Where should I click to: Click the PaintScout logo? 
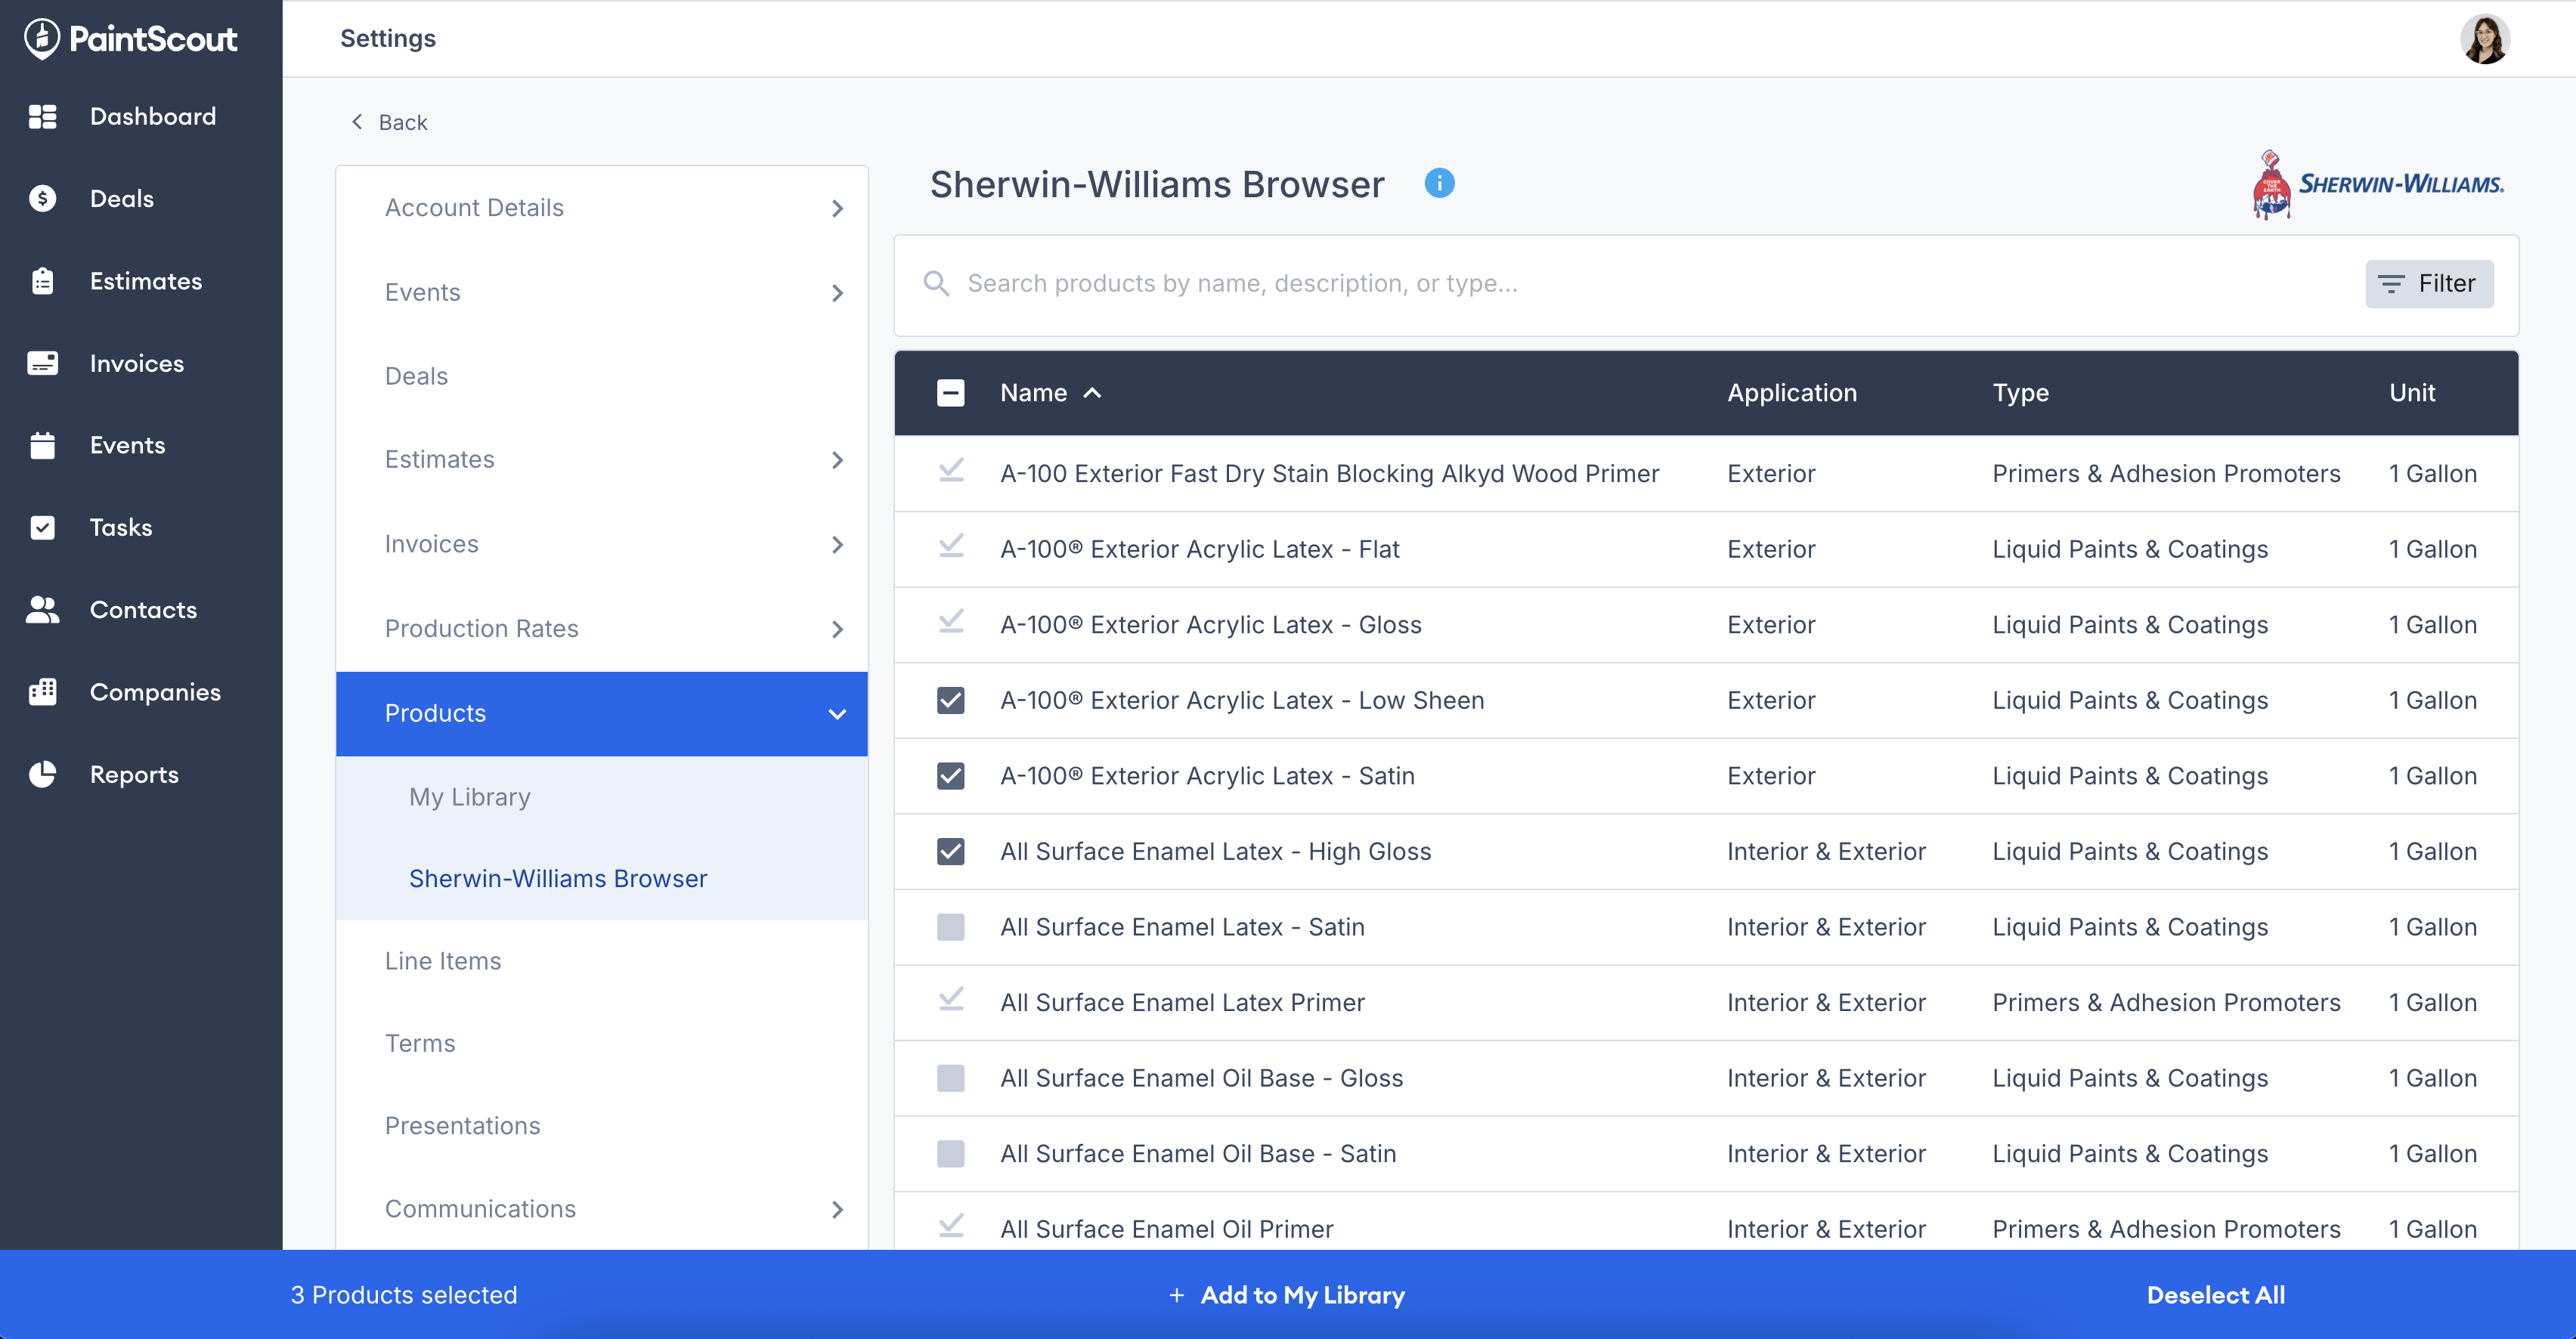(x=131, y=39)
